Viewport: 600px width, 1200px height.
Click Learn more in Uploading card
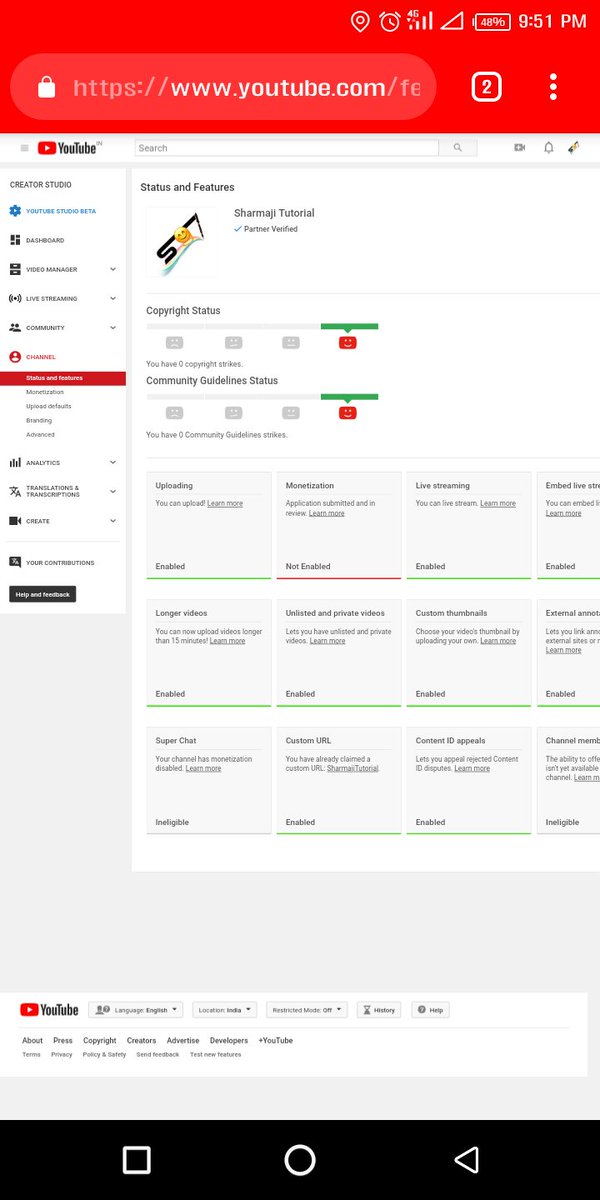(x=225, y=504)
